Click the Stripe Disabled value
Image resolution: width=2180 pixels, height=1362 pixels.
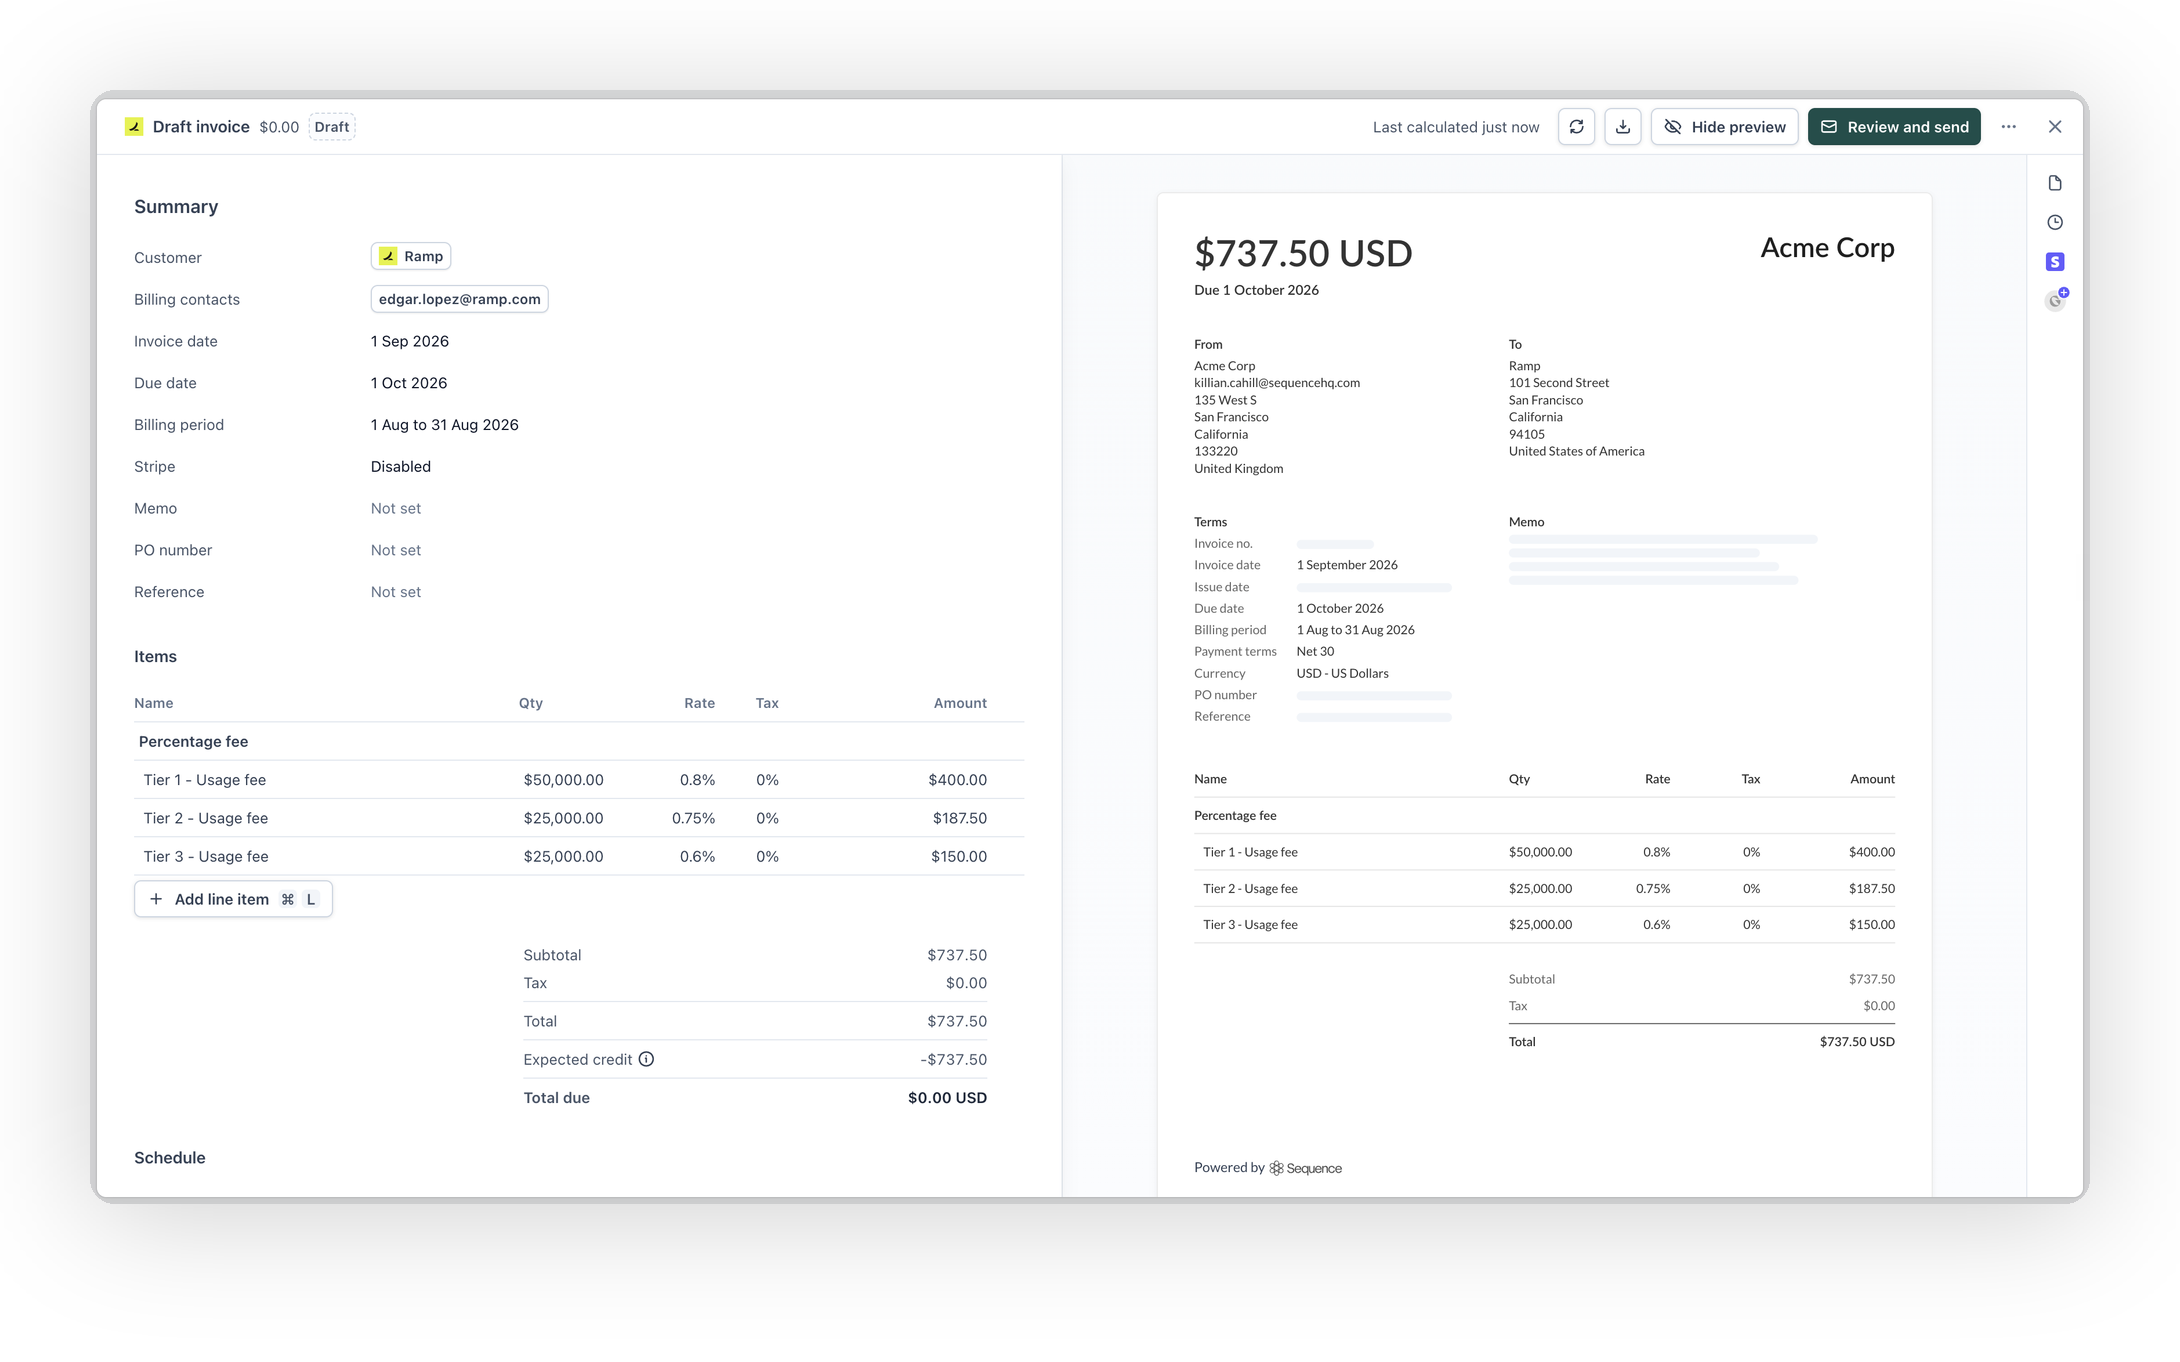click(401, 467)
